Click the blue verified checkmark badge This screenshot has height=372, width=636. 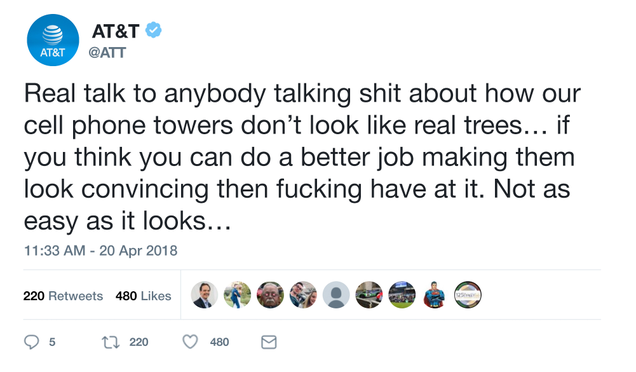[154, 30]
